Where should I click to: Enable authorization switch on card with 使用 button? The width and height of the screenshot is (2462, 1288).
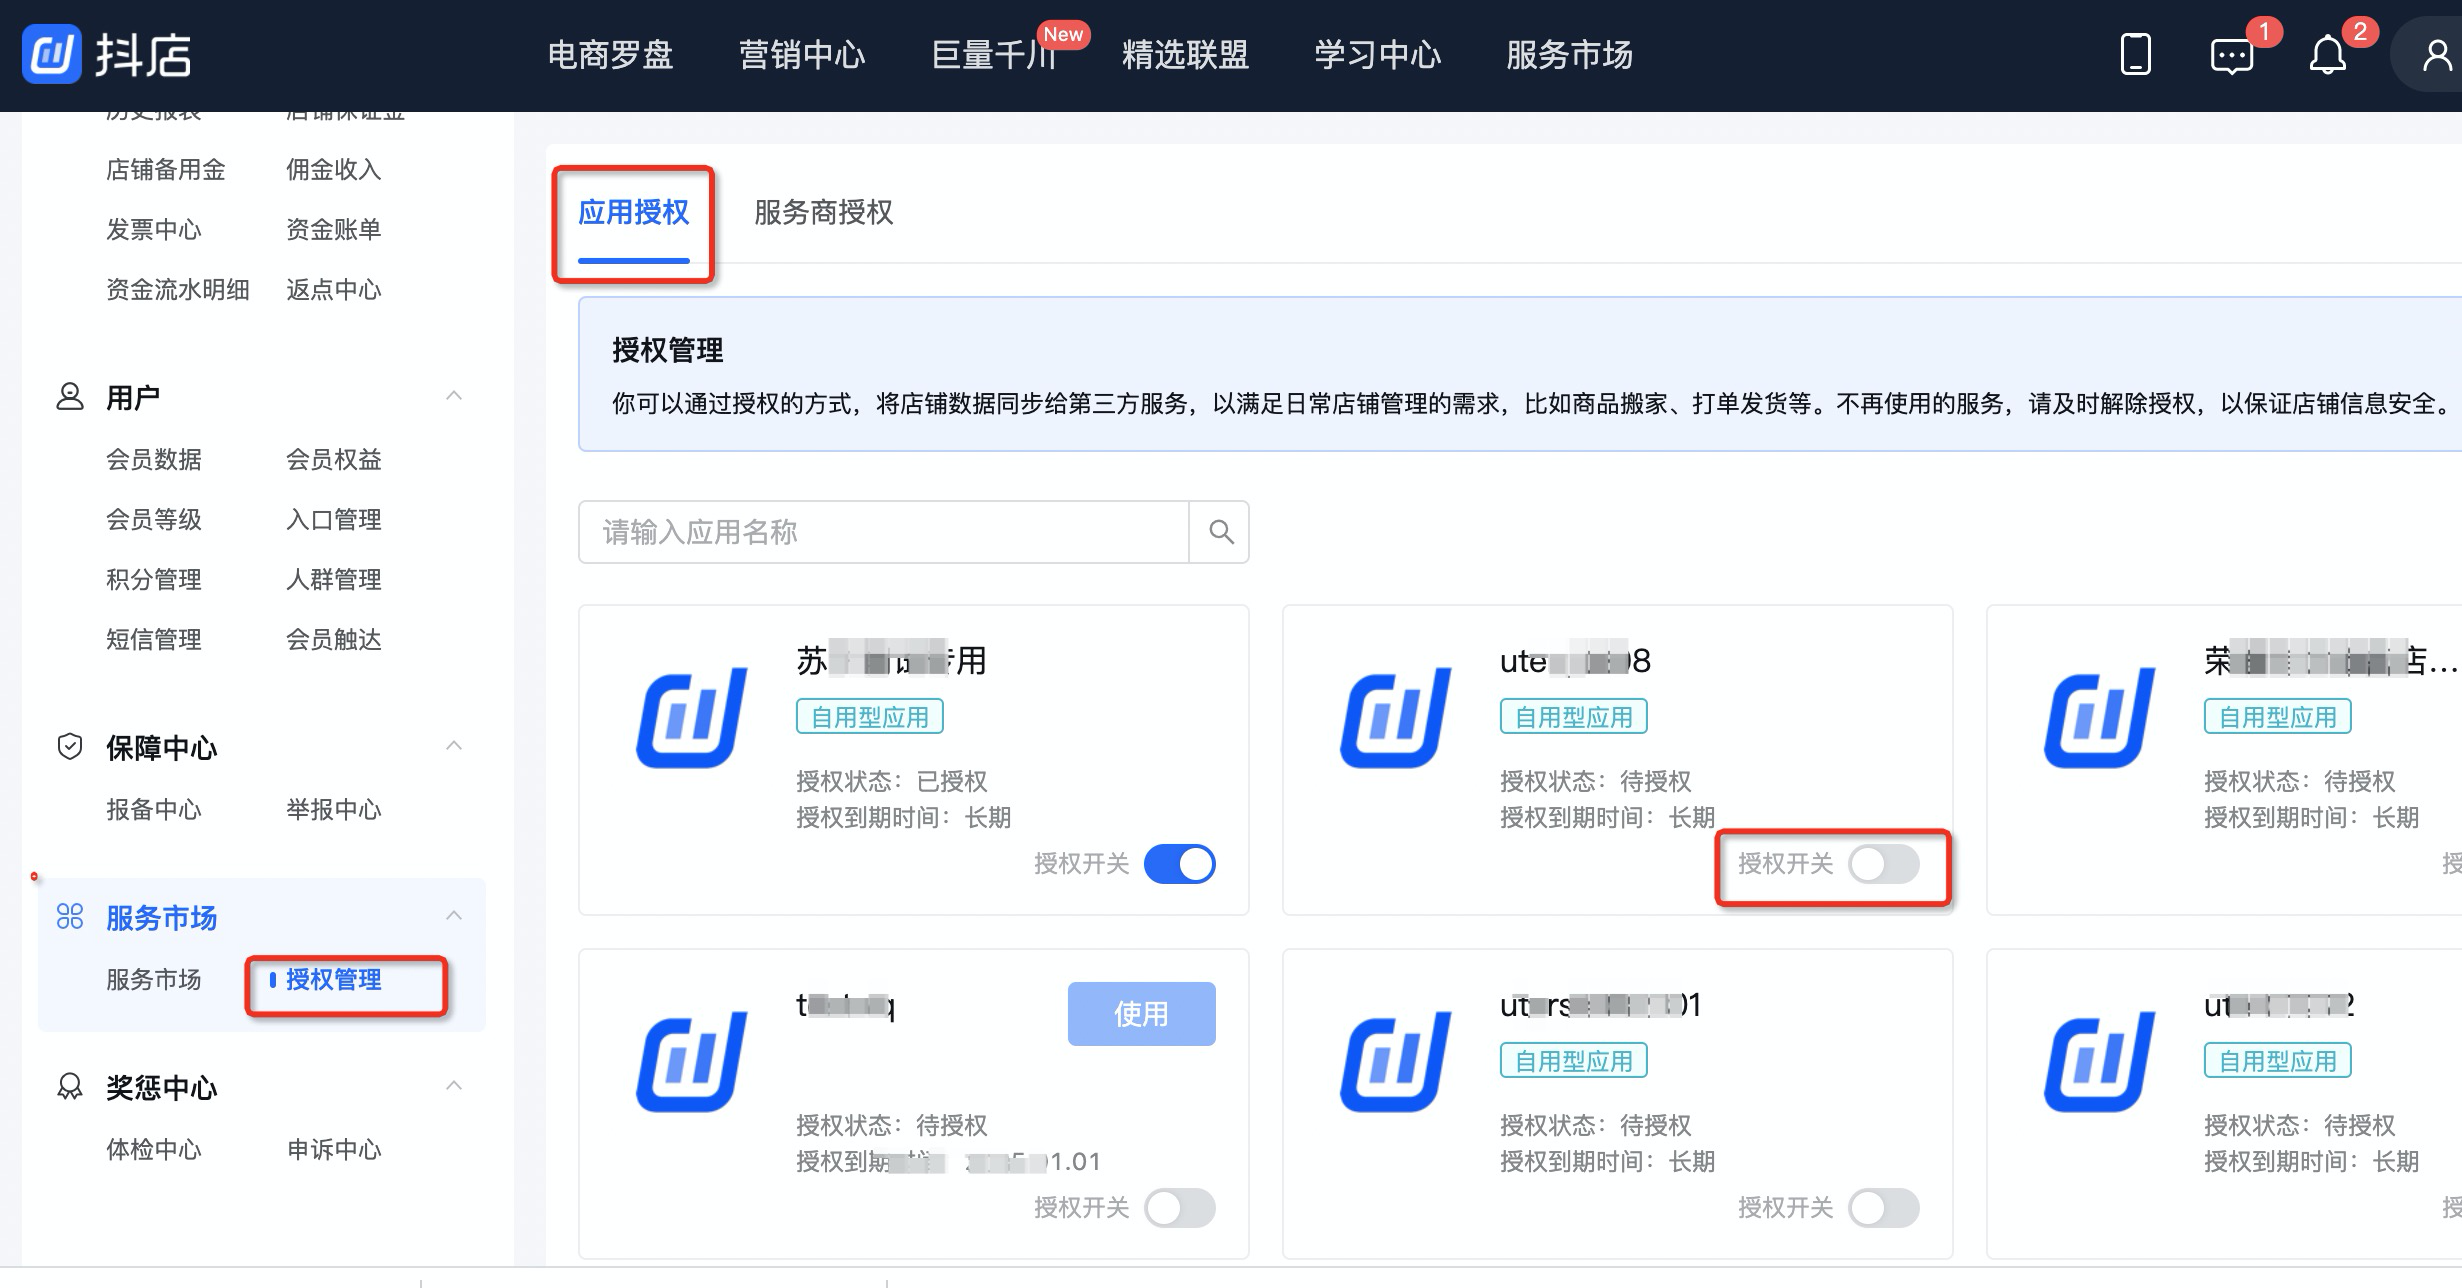click(x=1180, y=1208)
